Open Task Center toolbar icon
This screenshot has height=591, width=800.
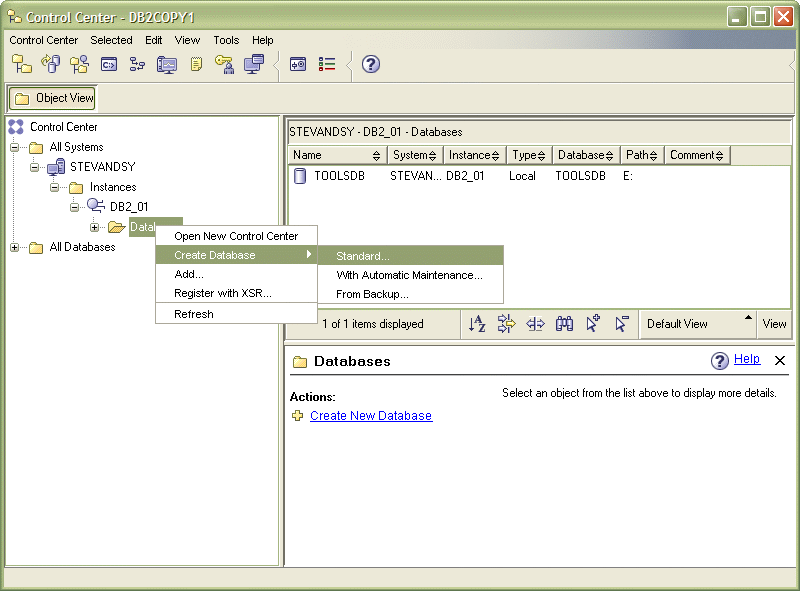coord(137,64)
